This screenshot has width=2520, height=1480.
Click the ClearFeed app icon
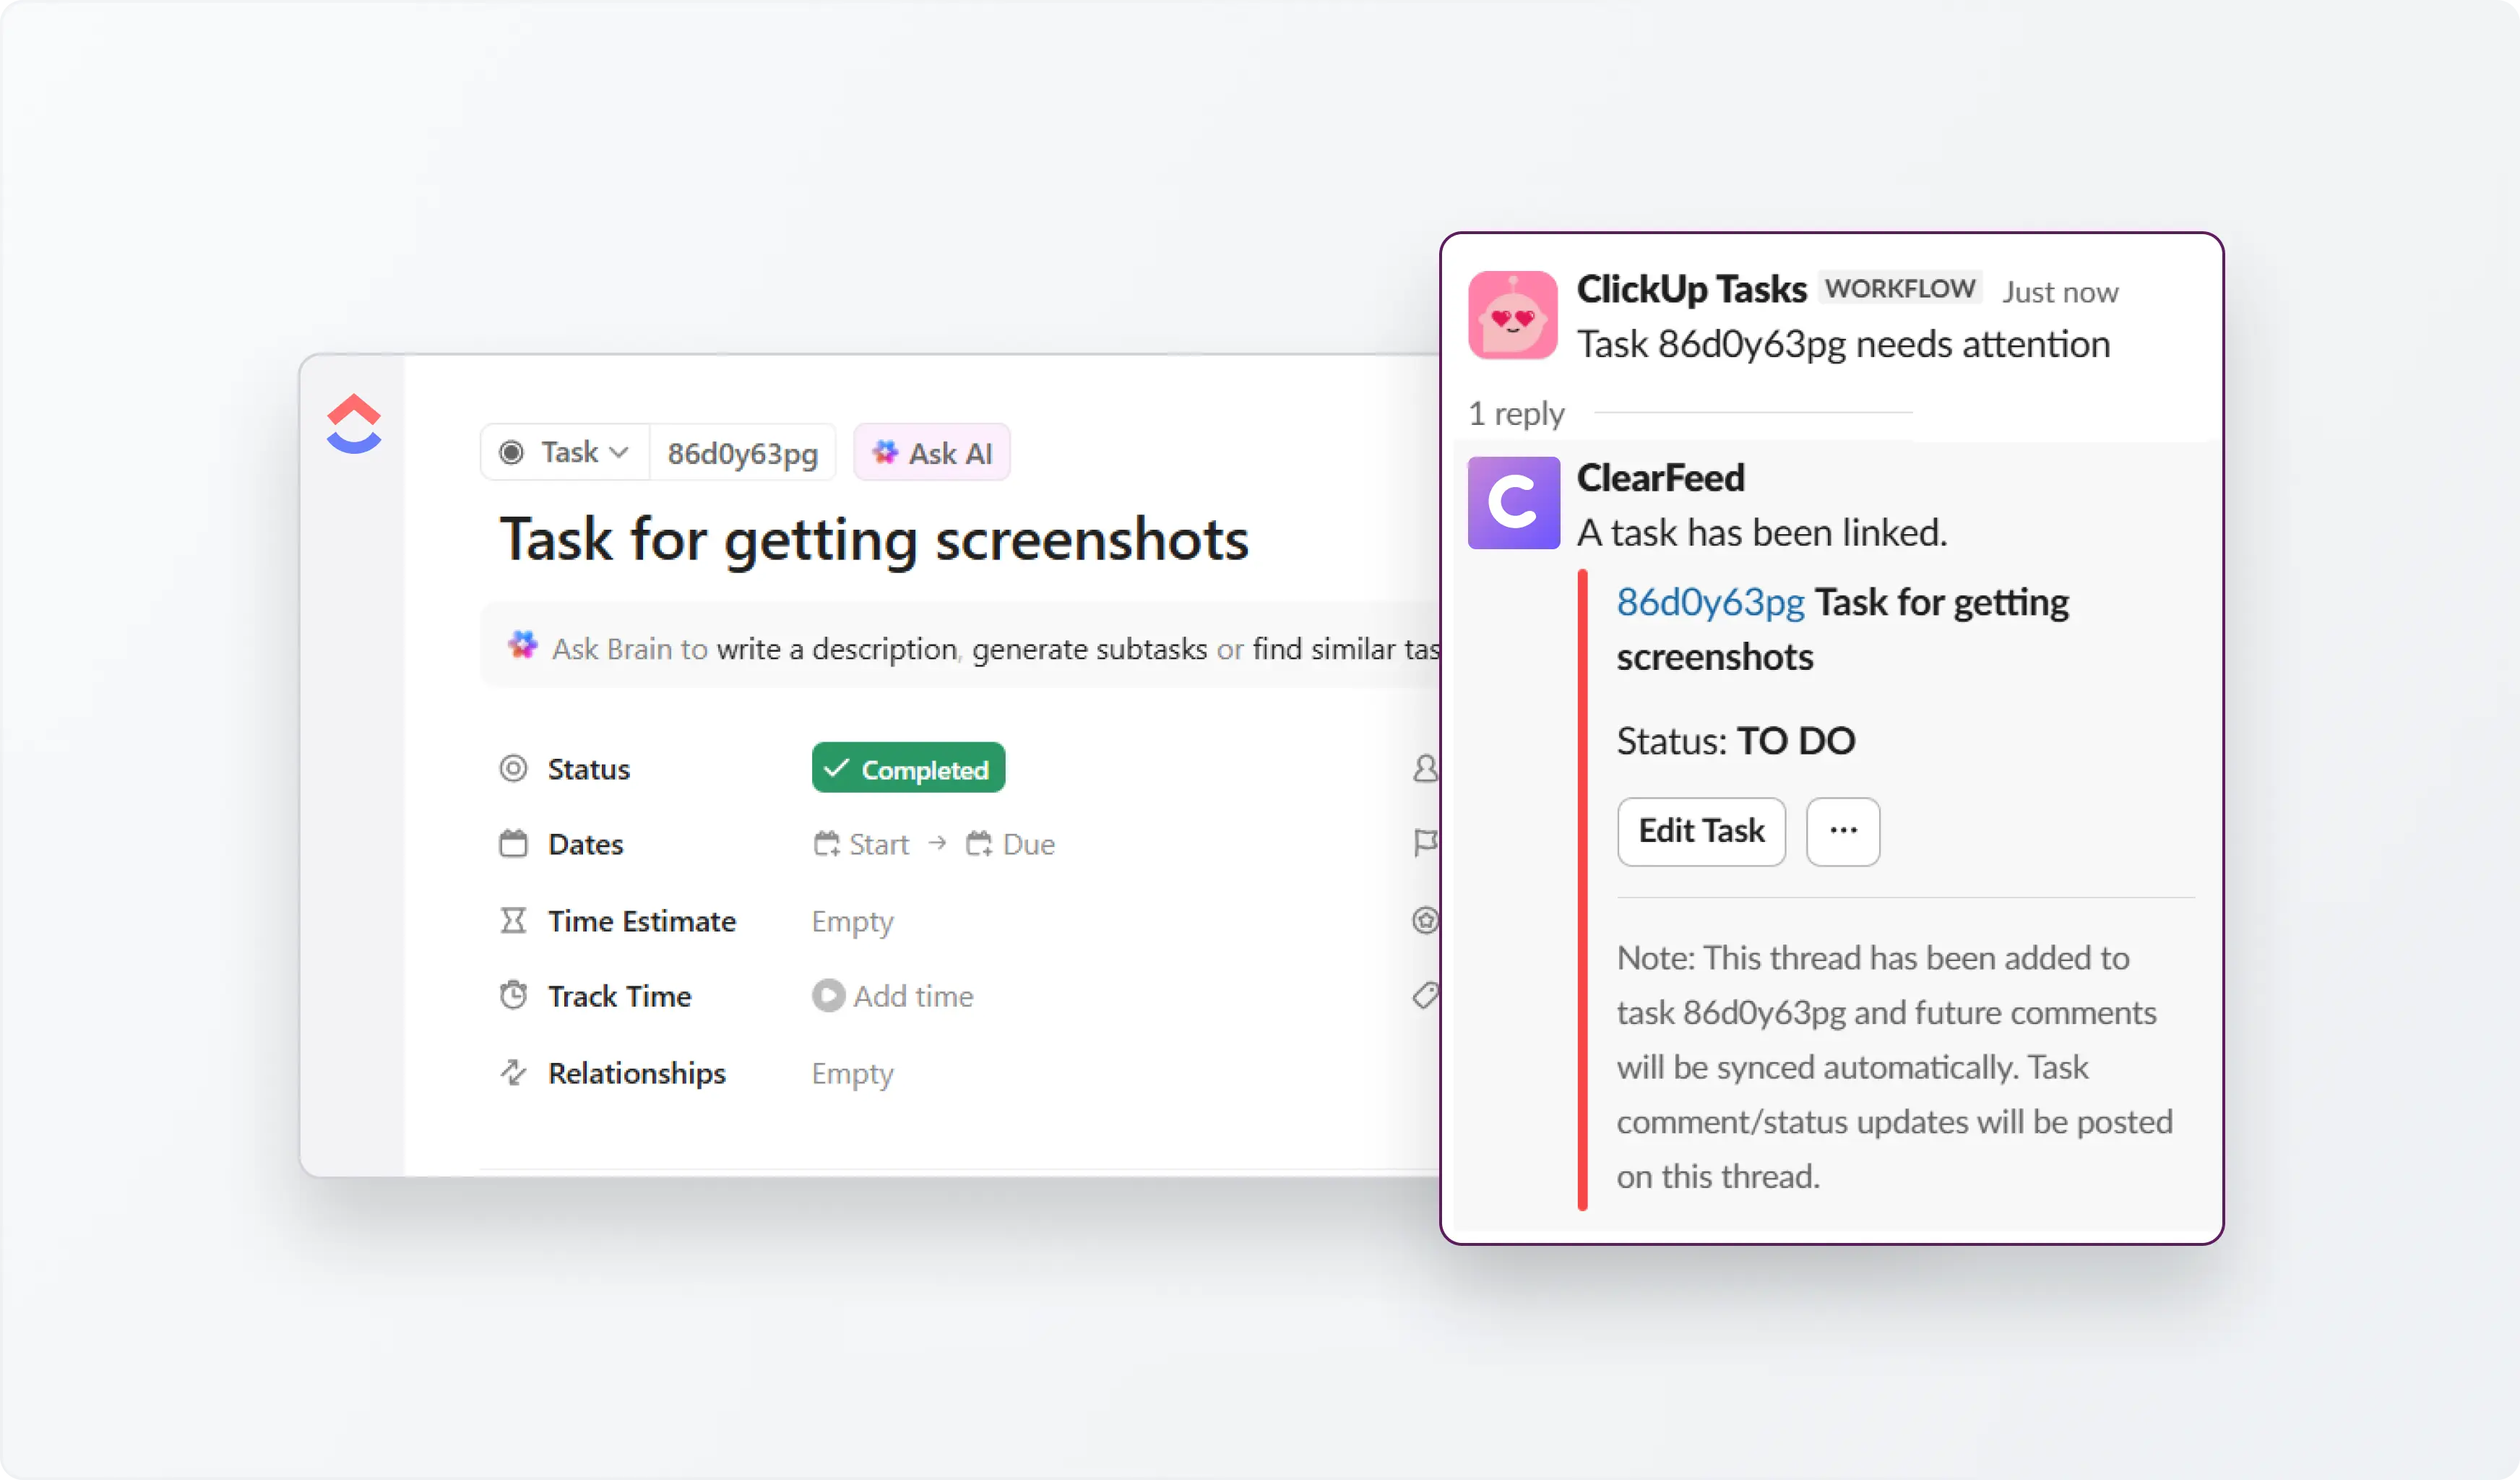tap(1513, 502)
